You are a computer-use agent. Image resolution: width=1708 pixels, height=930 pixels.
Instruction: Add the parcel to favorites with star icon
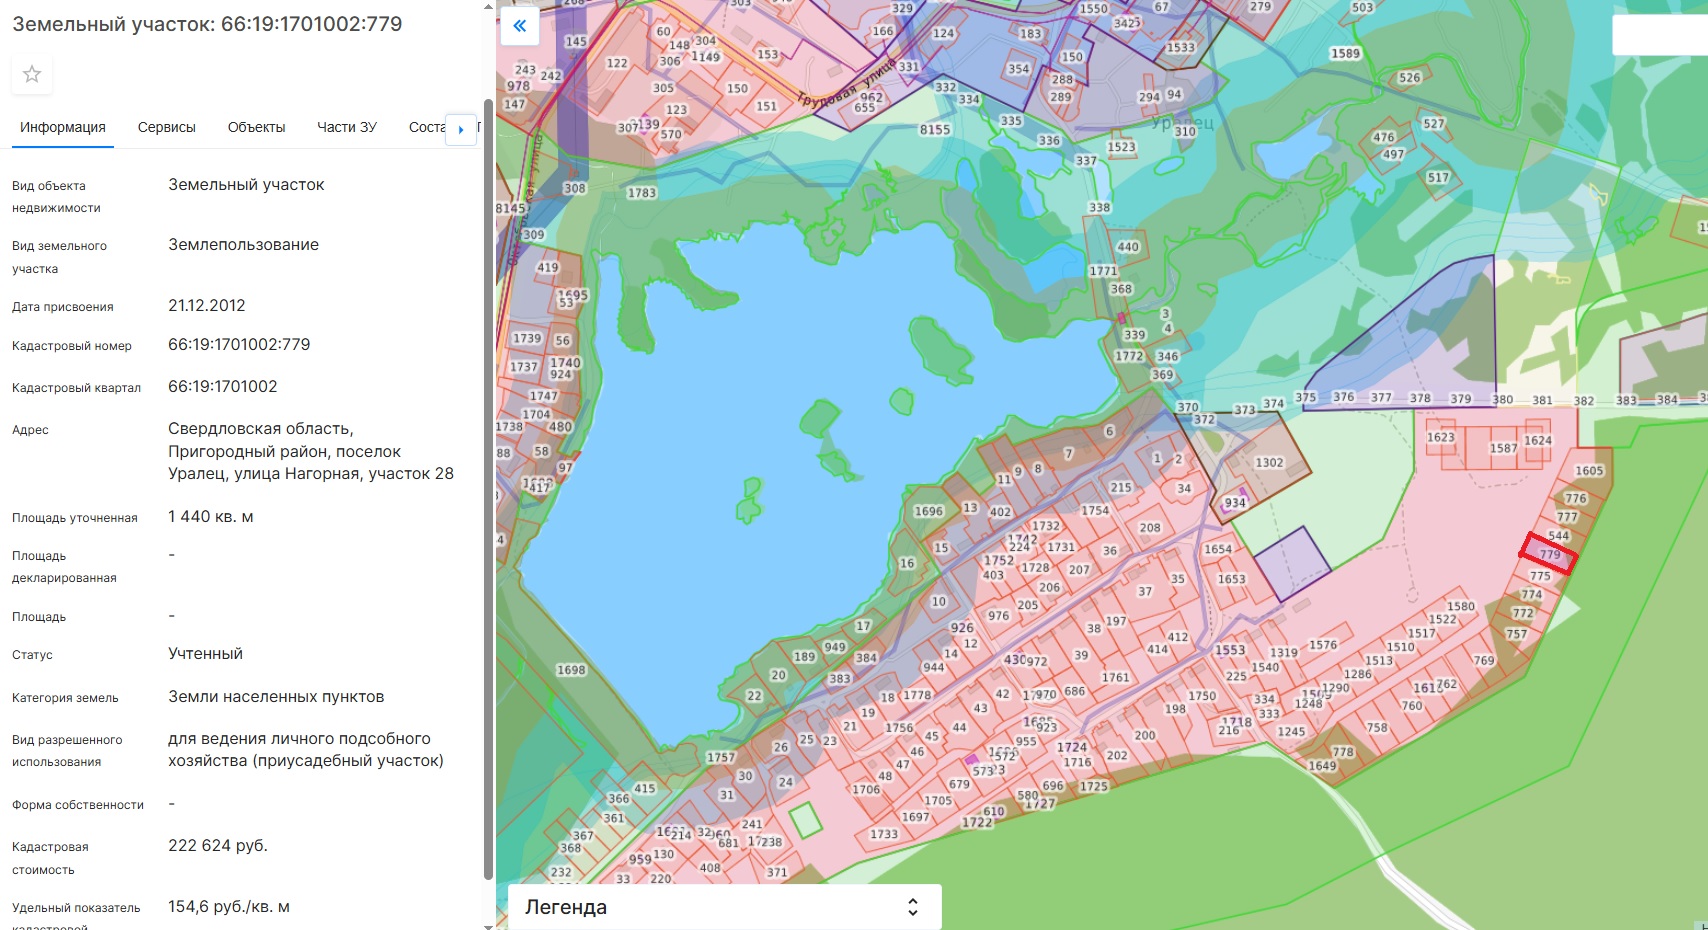32,74
